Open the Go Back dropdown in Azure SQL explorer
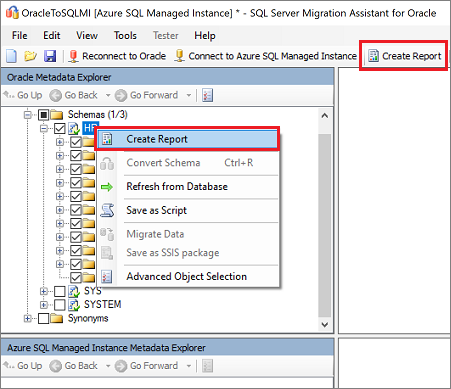 coord(108,366)
